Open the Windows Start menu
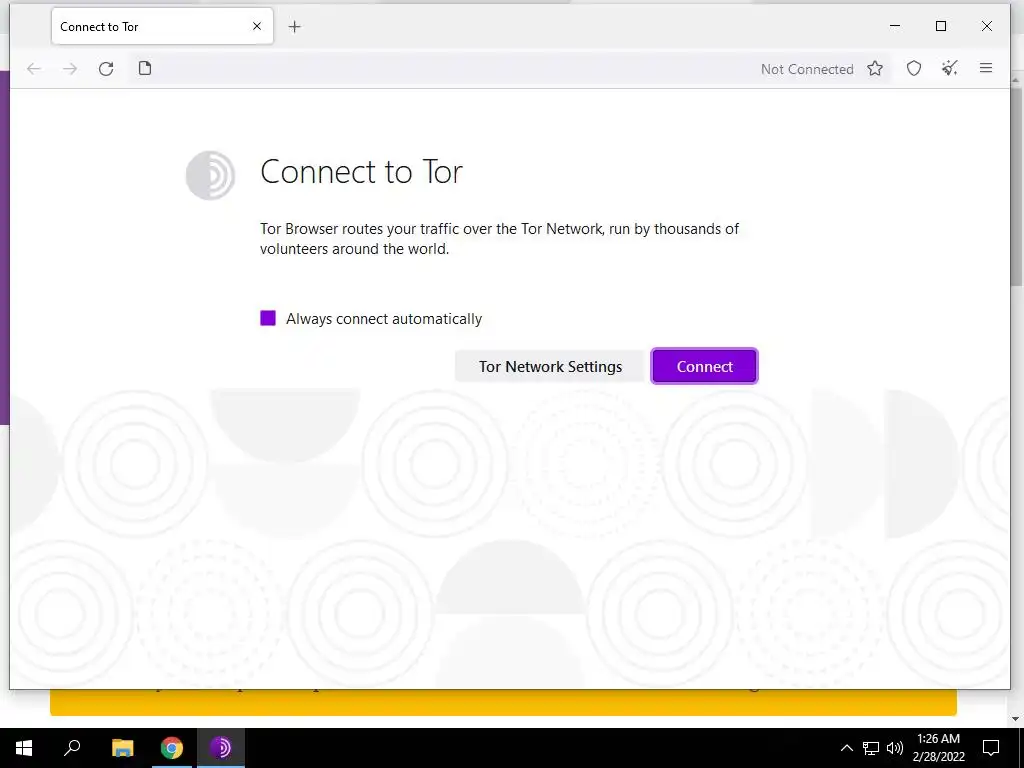The width and height of the screenshot is (1024, 768). 24,748
